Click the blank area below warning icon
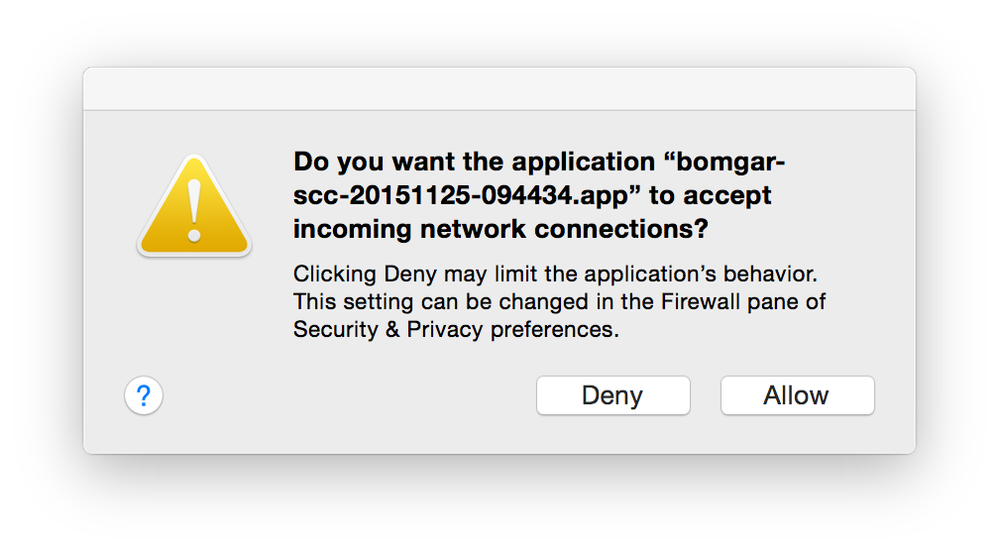This screenshot has height=553, width=999. coord(194,312)
